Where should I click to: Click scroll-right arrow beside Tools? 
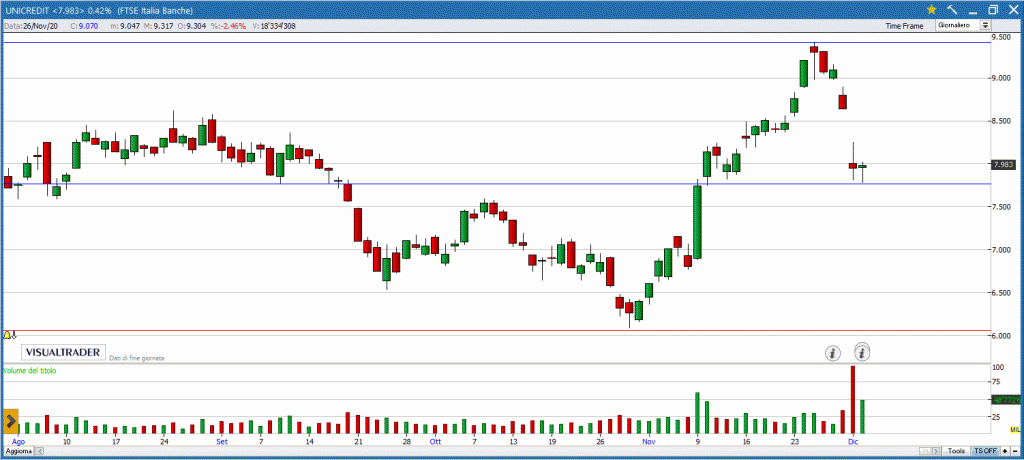point(937,452)
